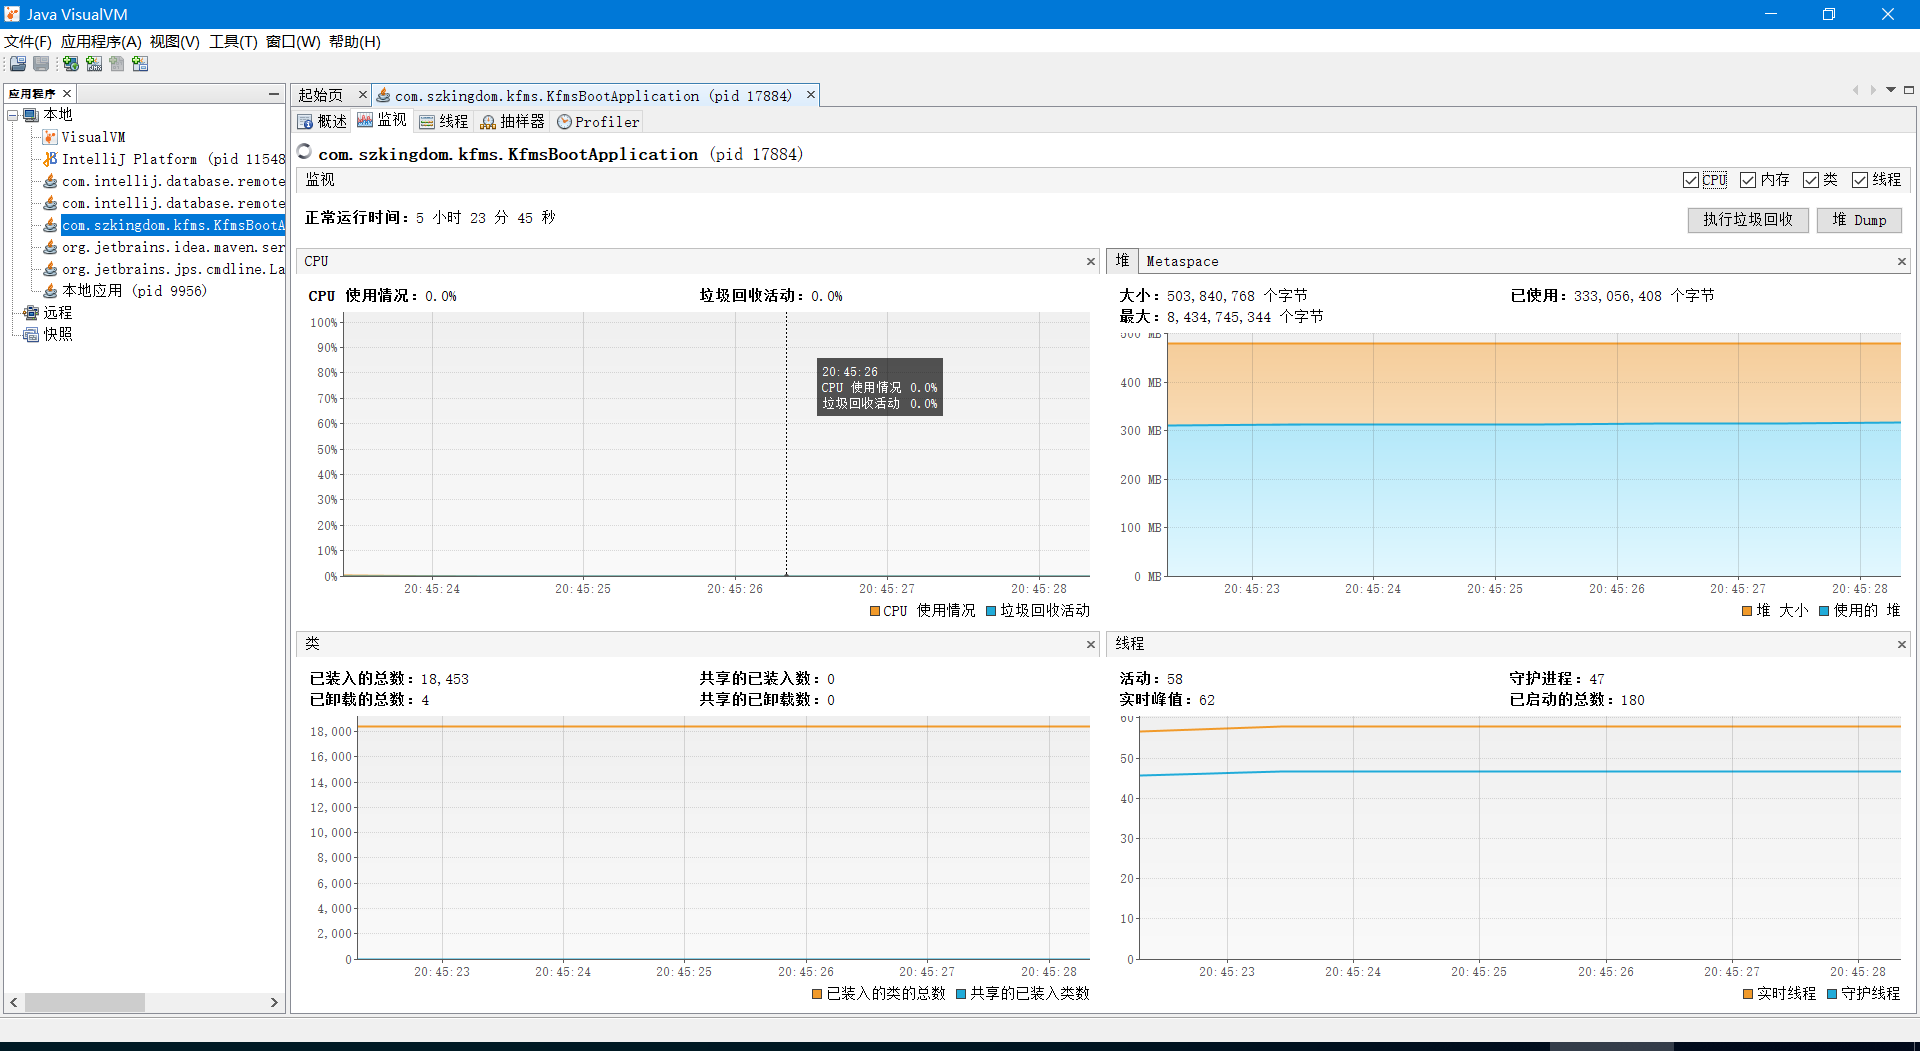Click the greyed-out Add VM Coredump toolbar icon
This screenshot has width=1920, height=1051.
tap(117, 64)
